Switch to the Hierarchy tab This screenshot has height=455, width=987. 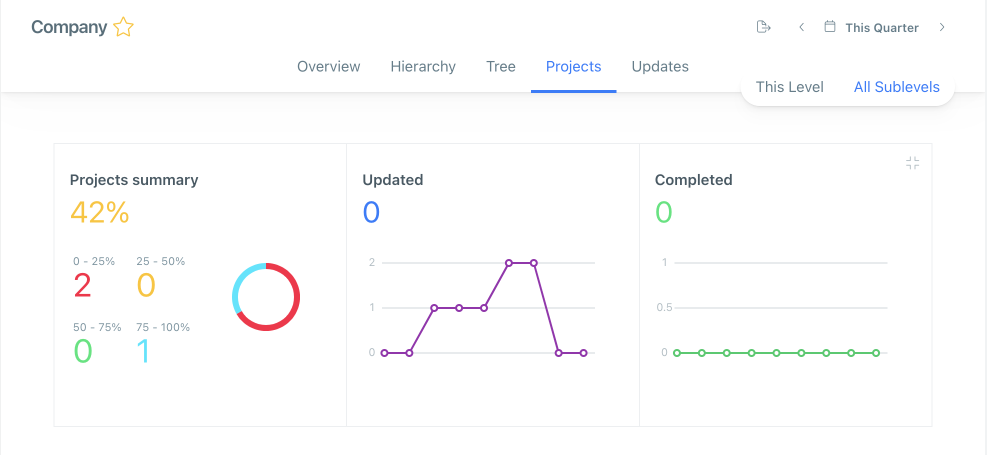click(423, 67)
